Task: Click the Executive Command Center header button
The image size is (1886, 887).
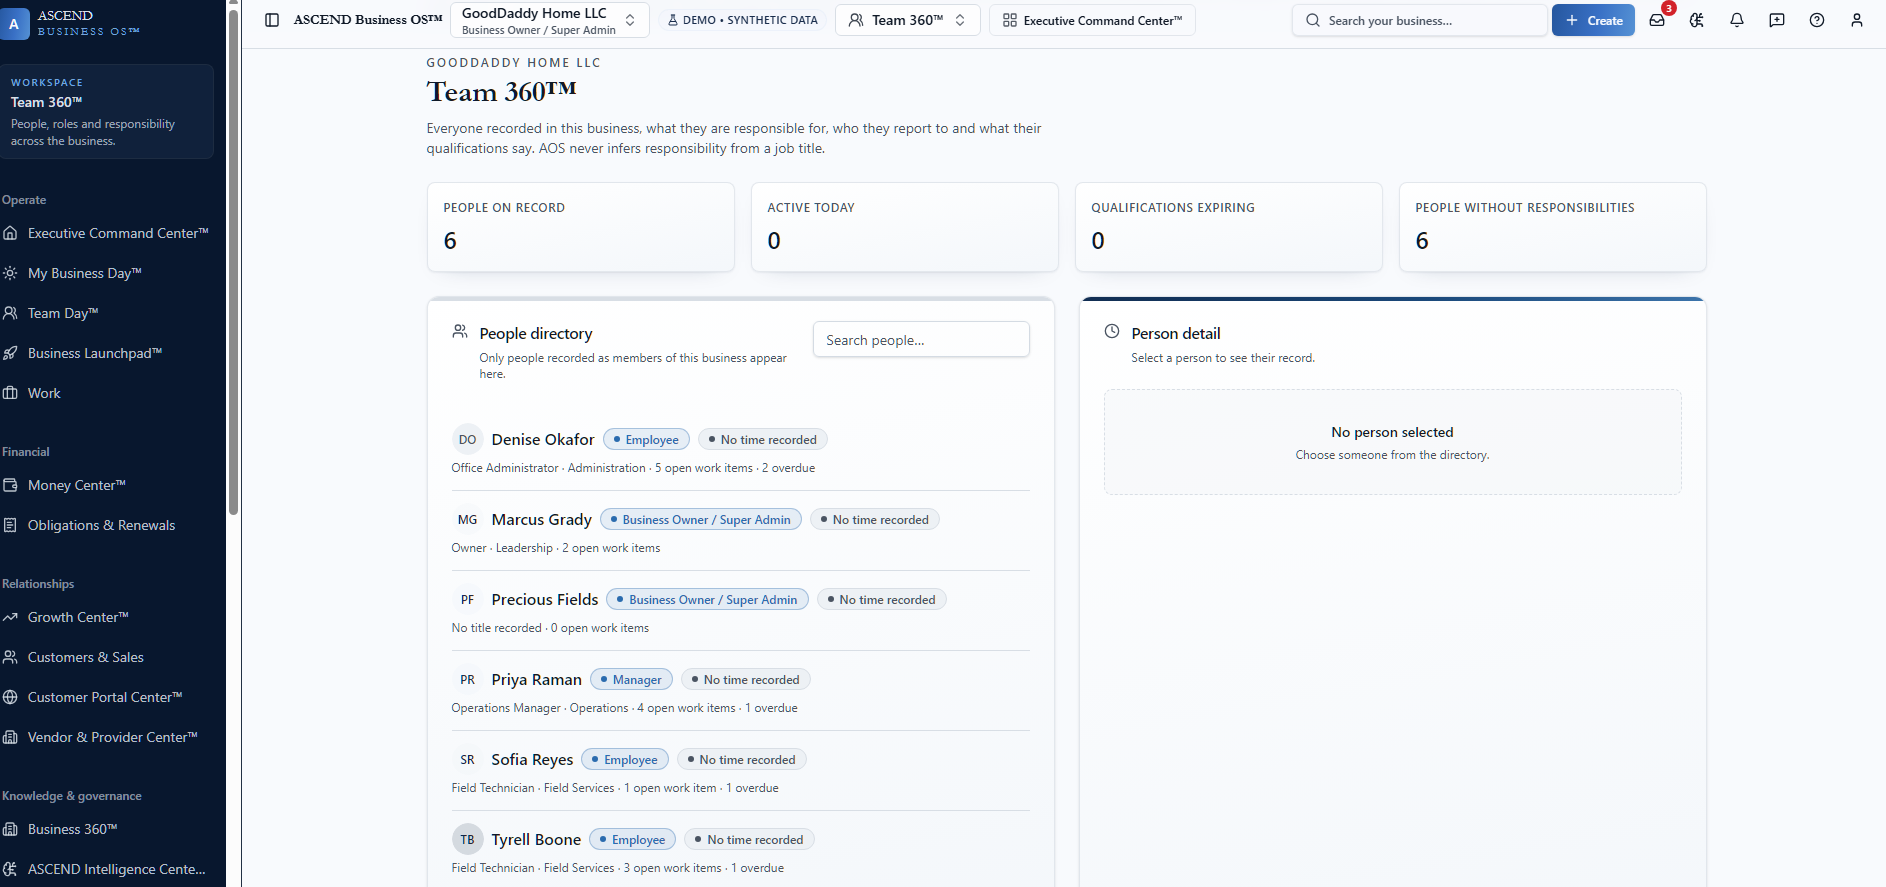Action: pyautogui.click(x=1092, y=20)
